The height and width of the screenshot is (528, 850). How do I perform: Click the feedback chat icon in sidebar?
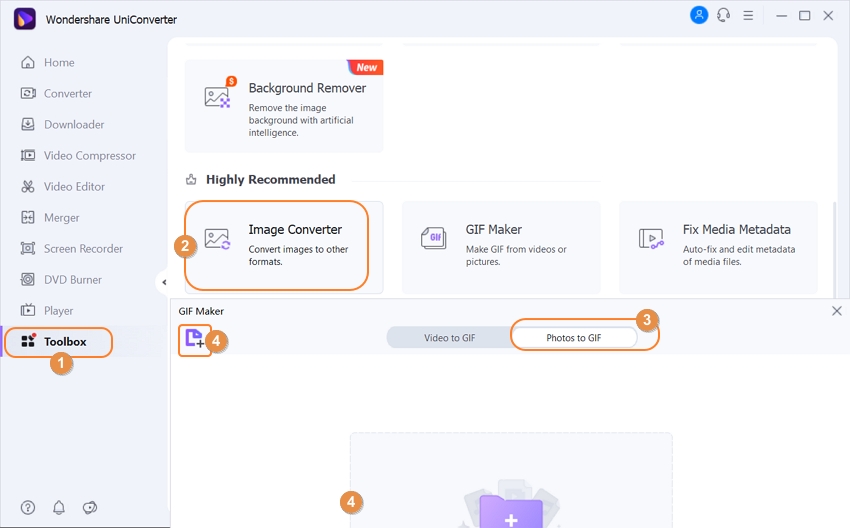point(89,507)
